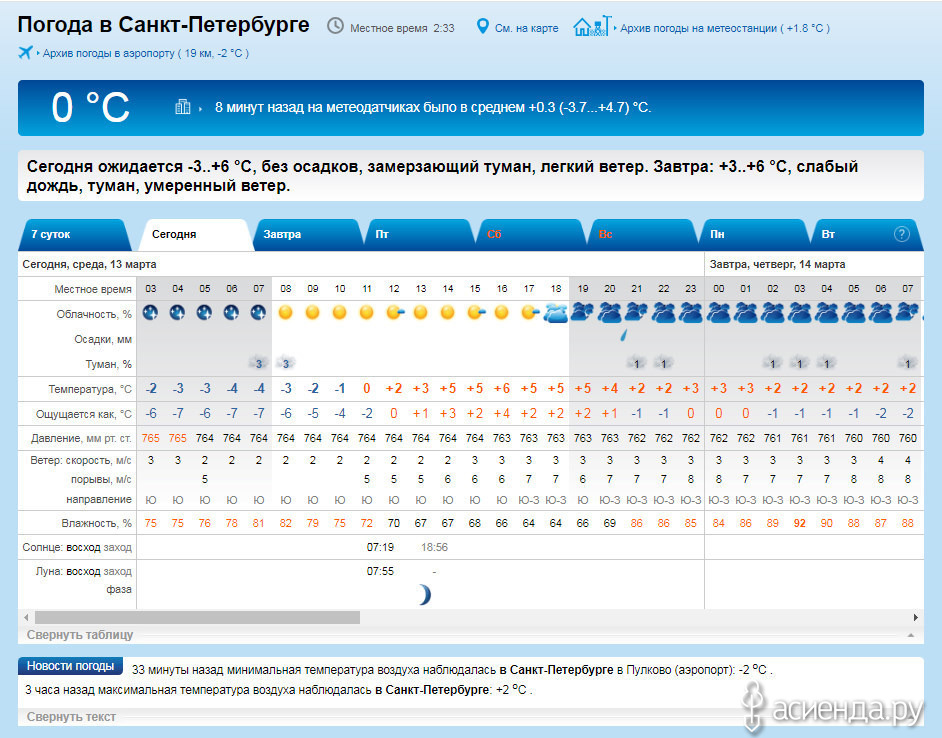The image size is (942, 738).
Task: Click the night cloud icon at hour 03
Action: pyautogui.click(x=150, y=312)
